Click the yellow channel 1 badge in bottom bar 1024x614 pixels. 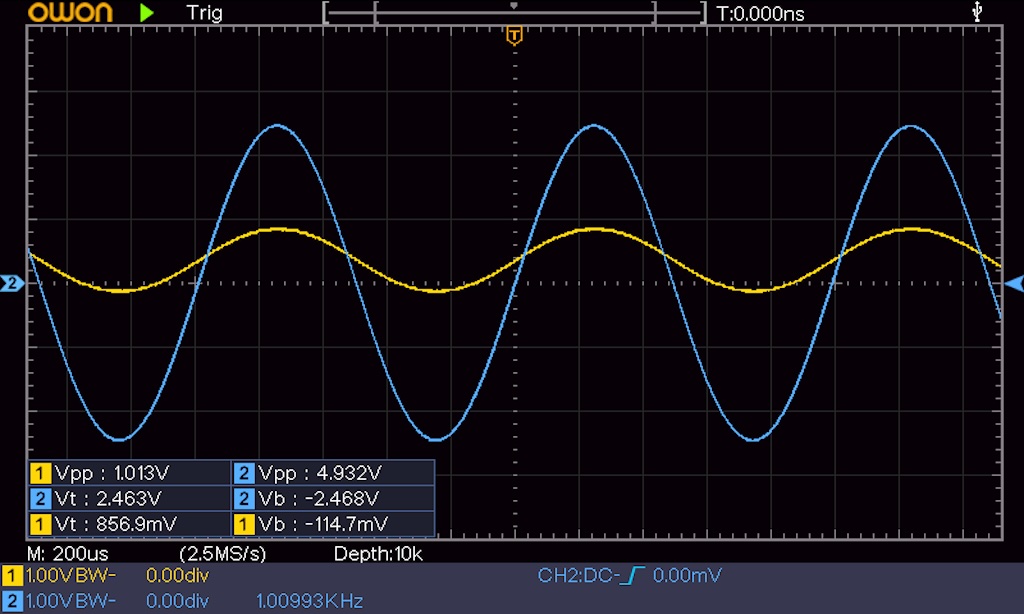pos(12,576)
